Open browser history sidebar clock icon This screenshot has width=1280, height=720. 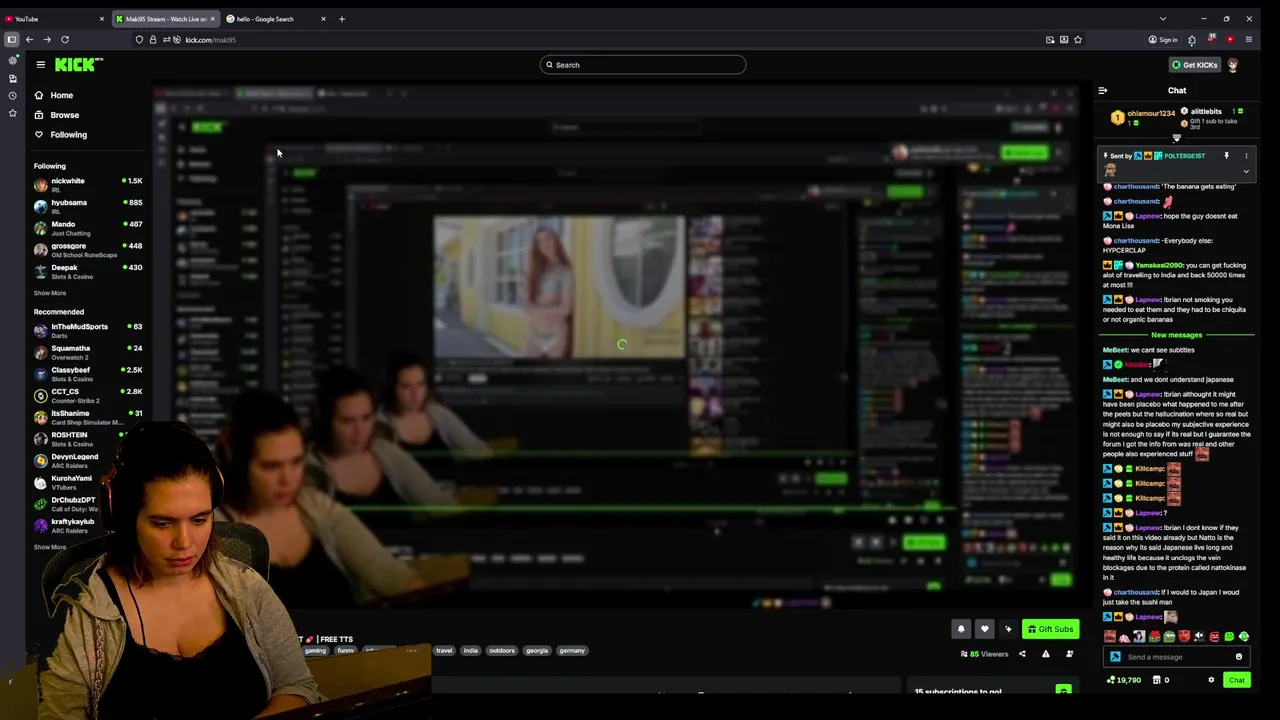point(12,95)
